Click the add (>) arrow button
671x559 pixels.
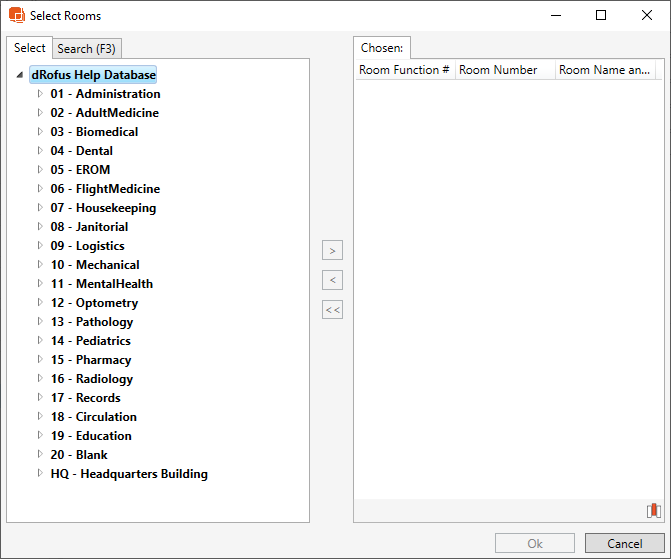(x=333, y=250)
